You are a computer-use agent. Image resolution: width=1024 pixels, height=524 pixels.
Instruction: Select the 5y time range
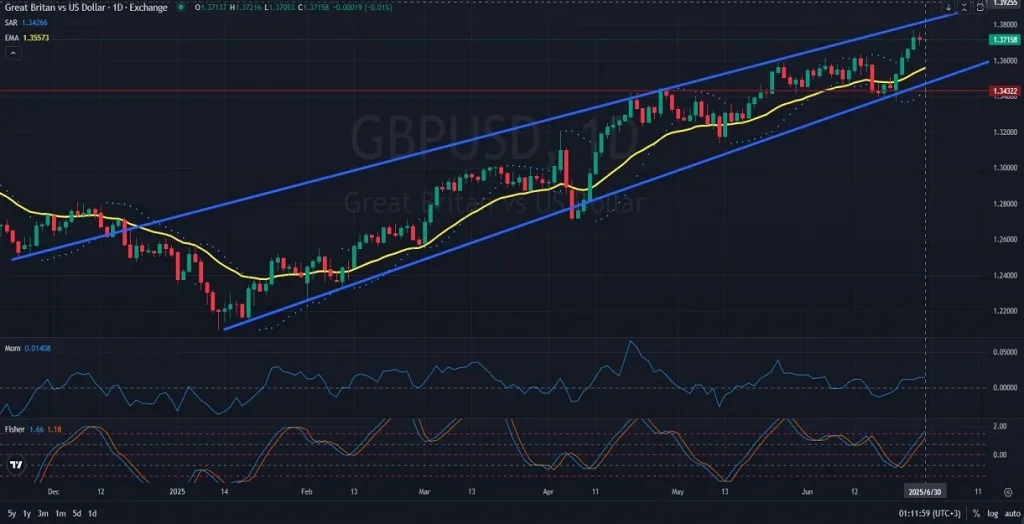pyautogui.click(x=11, y=513)
